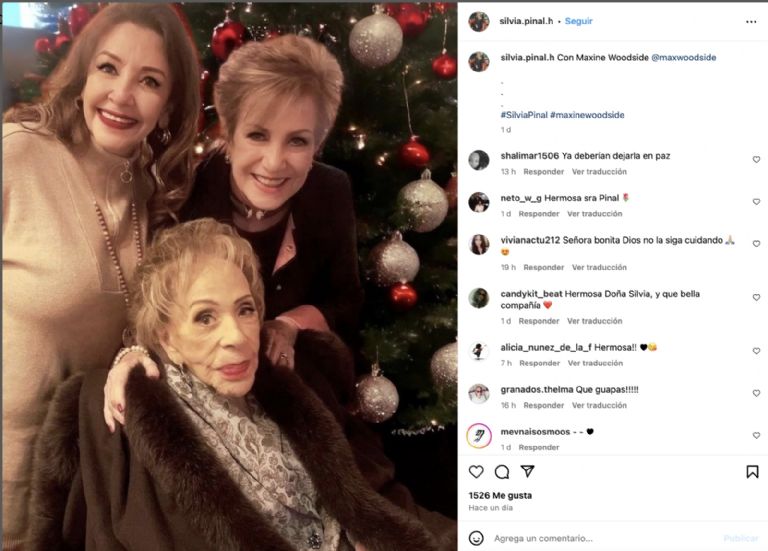View the 1526 Me gusta likes list

point(500,495)
